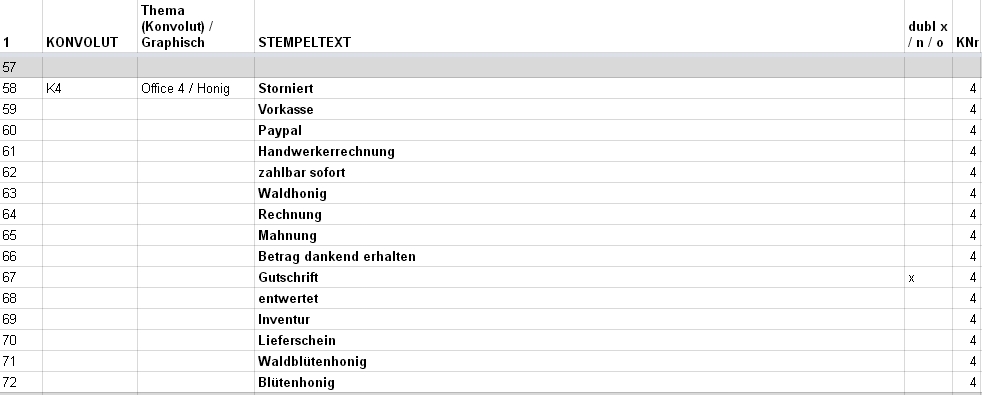982x395 pixels.
Task: Select the STEMPELTEXT column header cell
Action: 579,26
